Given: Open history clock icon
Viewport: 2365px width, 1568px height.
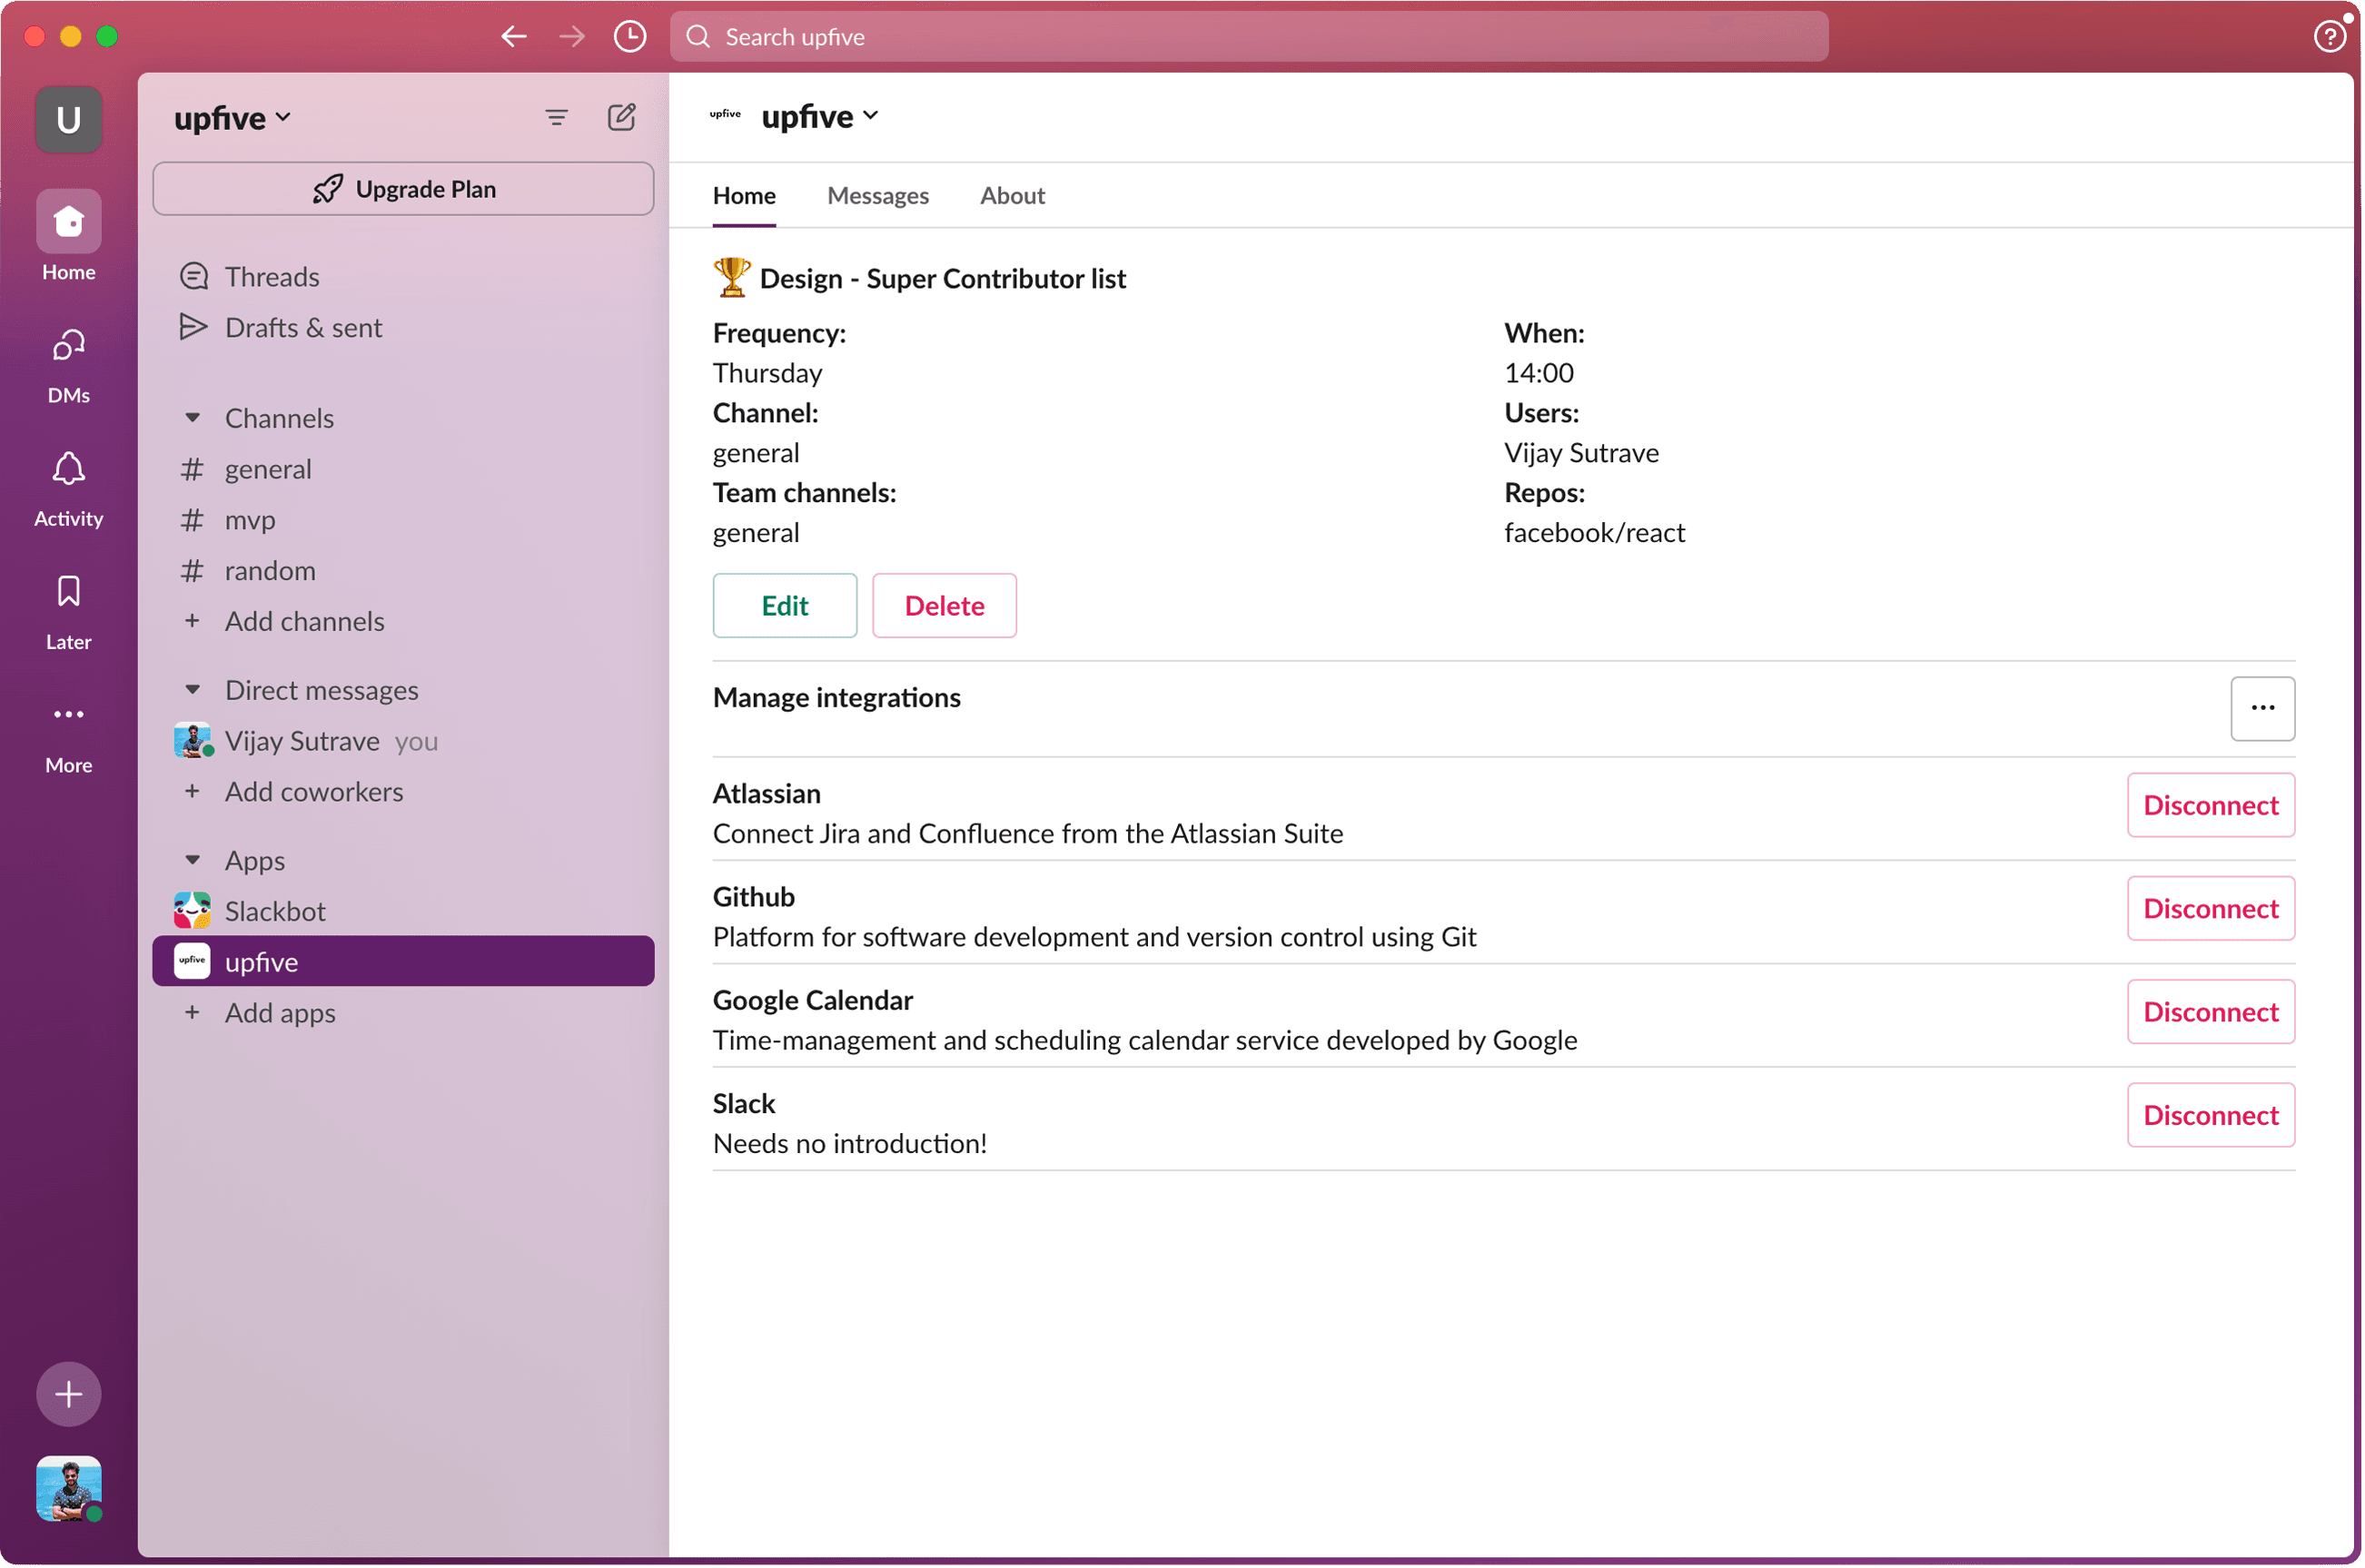Looking at the screenshot, I should [630, 37].
